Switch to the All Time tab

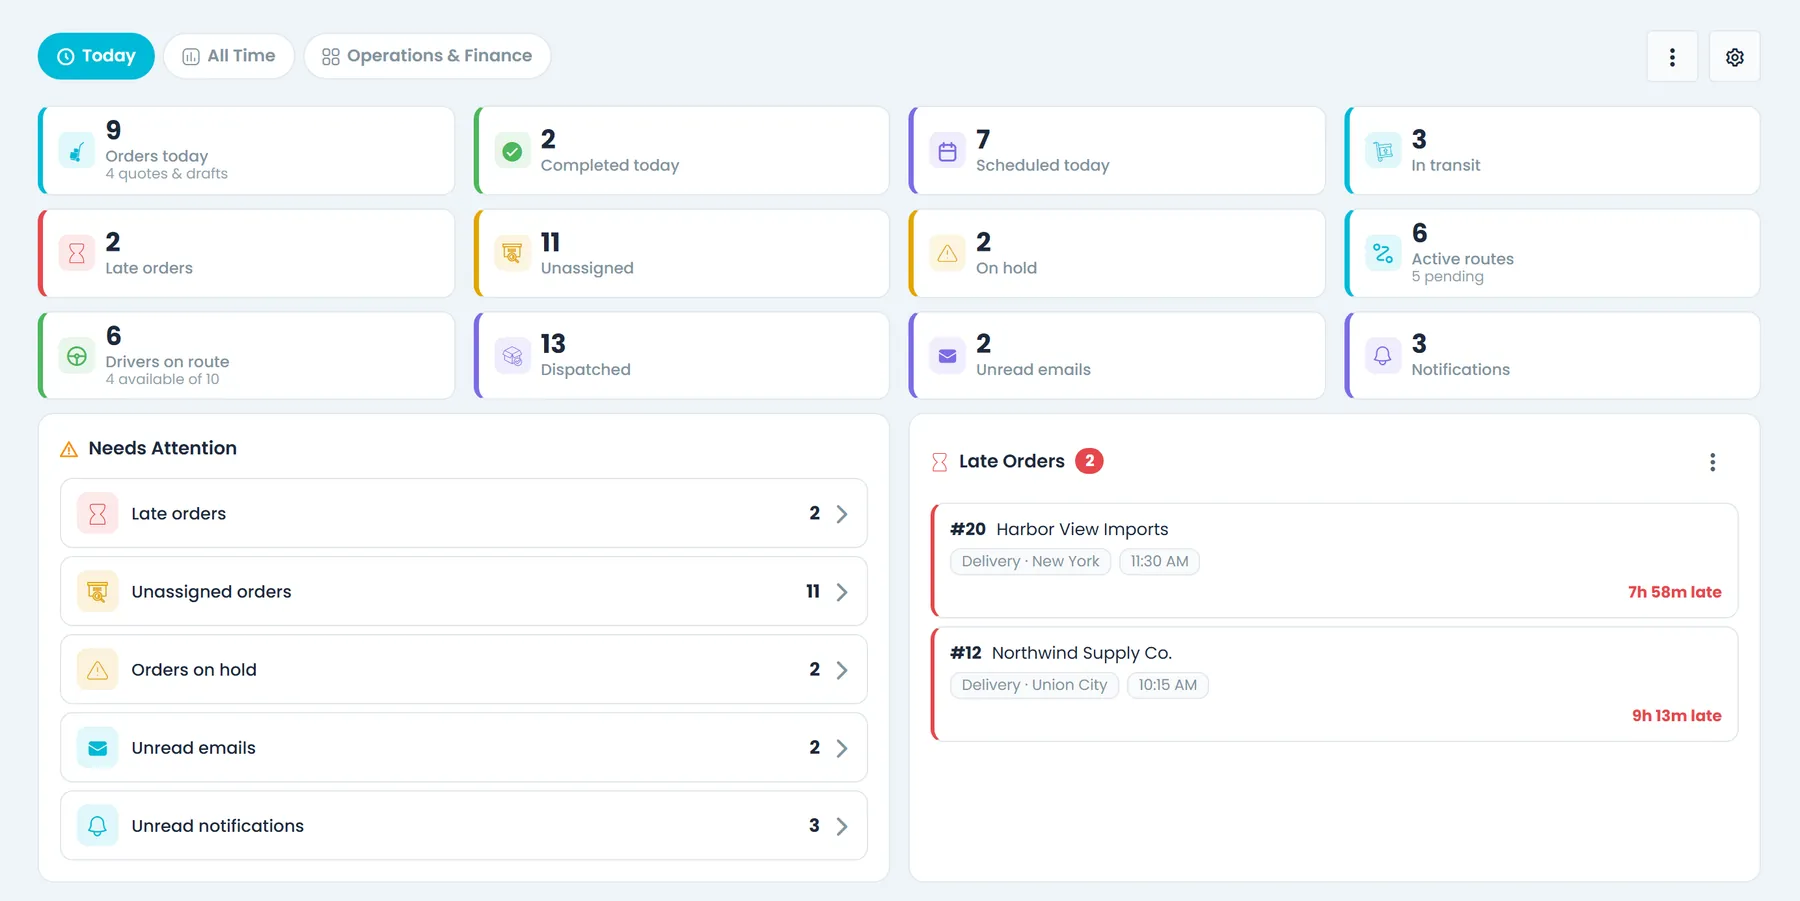tap(229, 56)
